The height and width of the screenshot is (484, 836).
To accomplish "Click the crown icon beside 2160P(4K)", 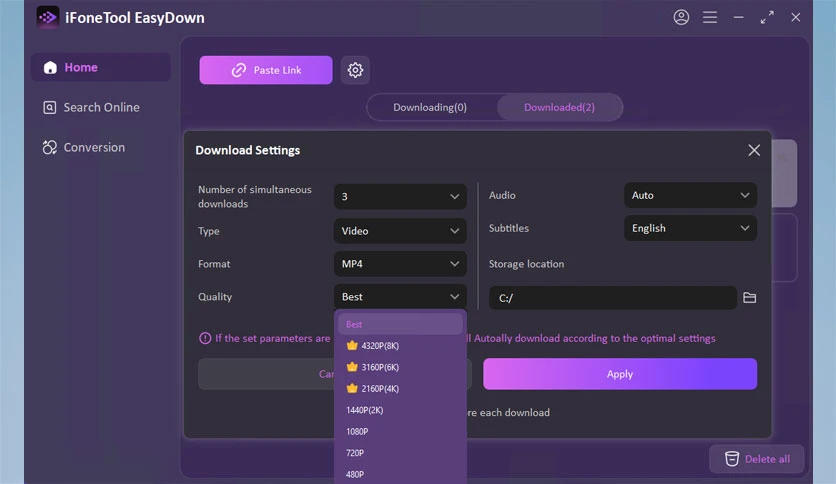I will [352, 388].
